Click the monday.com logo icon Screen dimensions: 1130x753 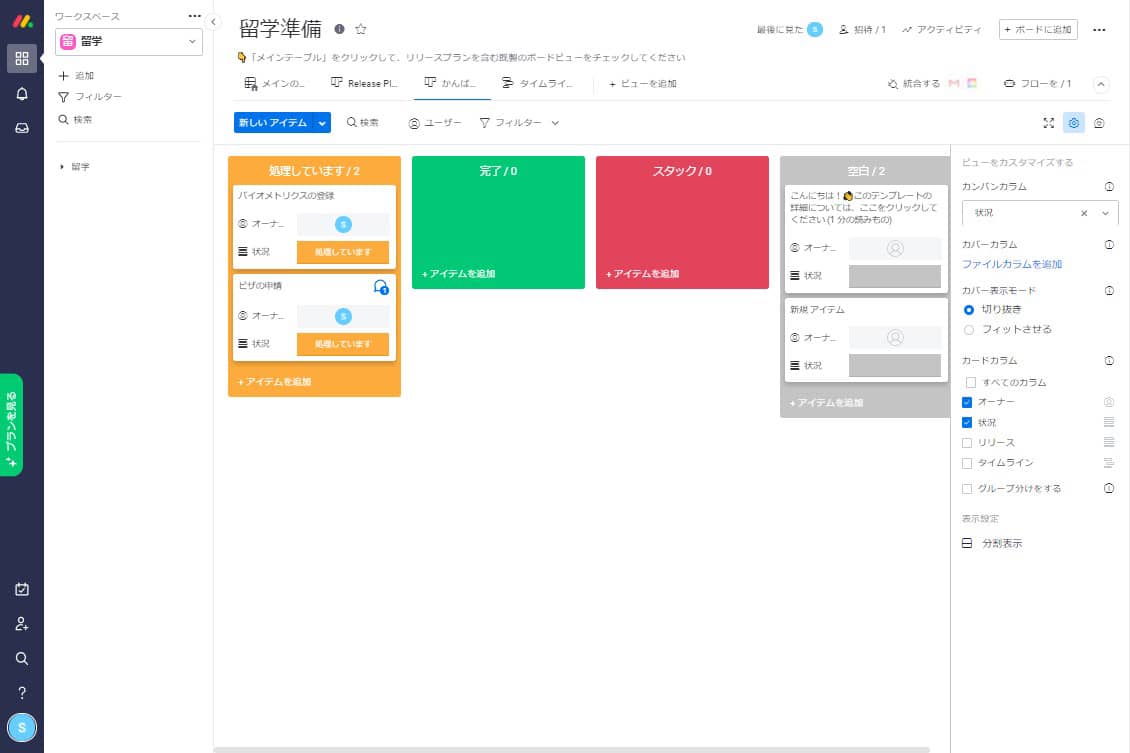click(x=22, y=21)
